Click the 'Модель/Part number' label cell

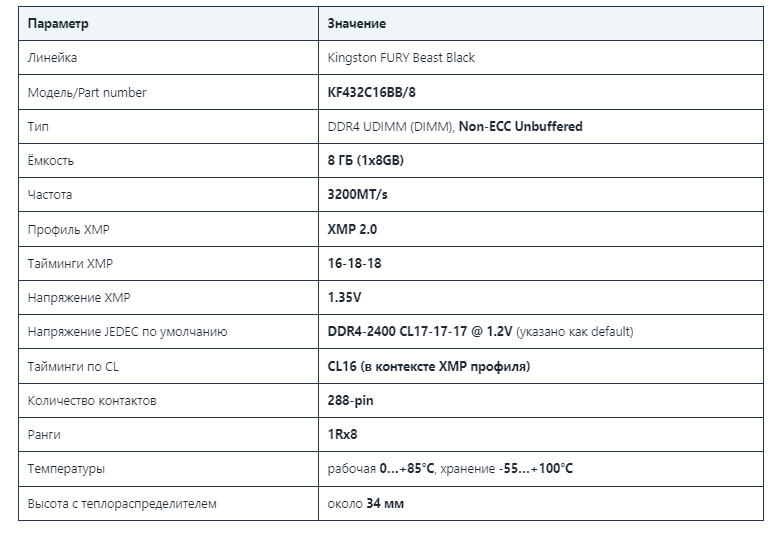168,92
